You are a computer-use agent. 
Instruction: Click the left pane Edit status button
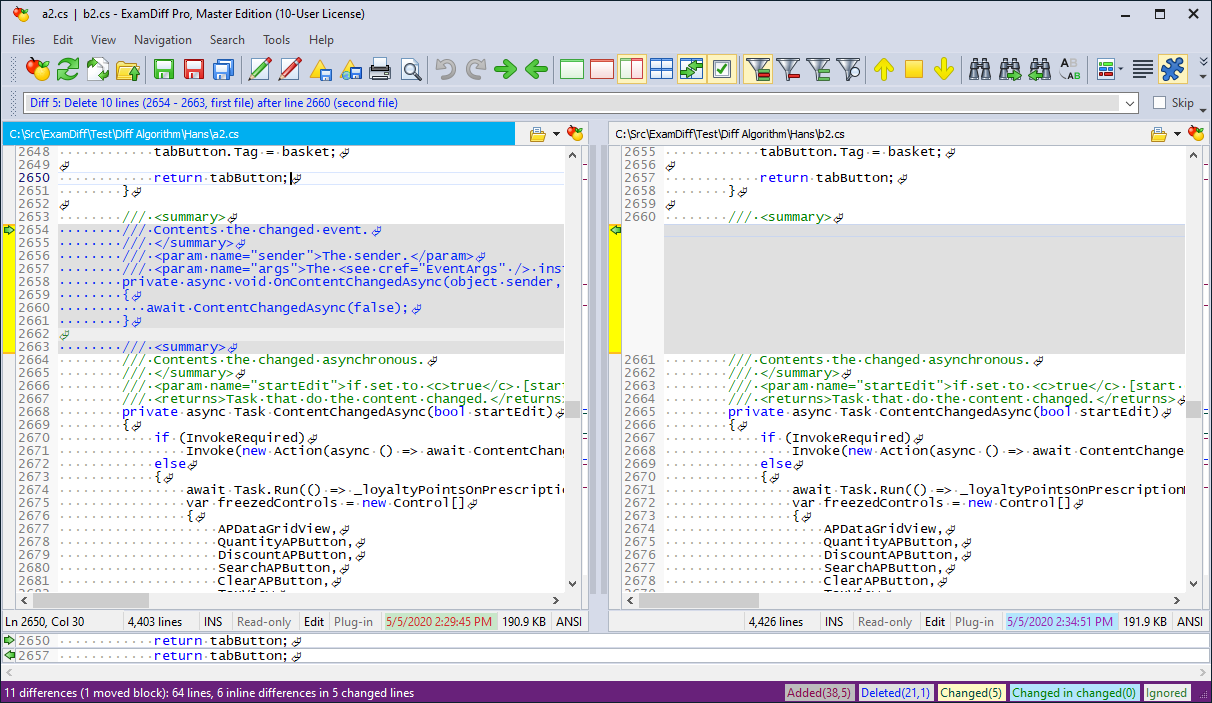tap(314, 621)
